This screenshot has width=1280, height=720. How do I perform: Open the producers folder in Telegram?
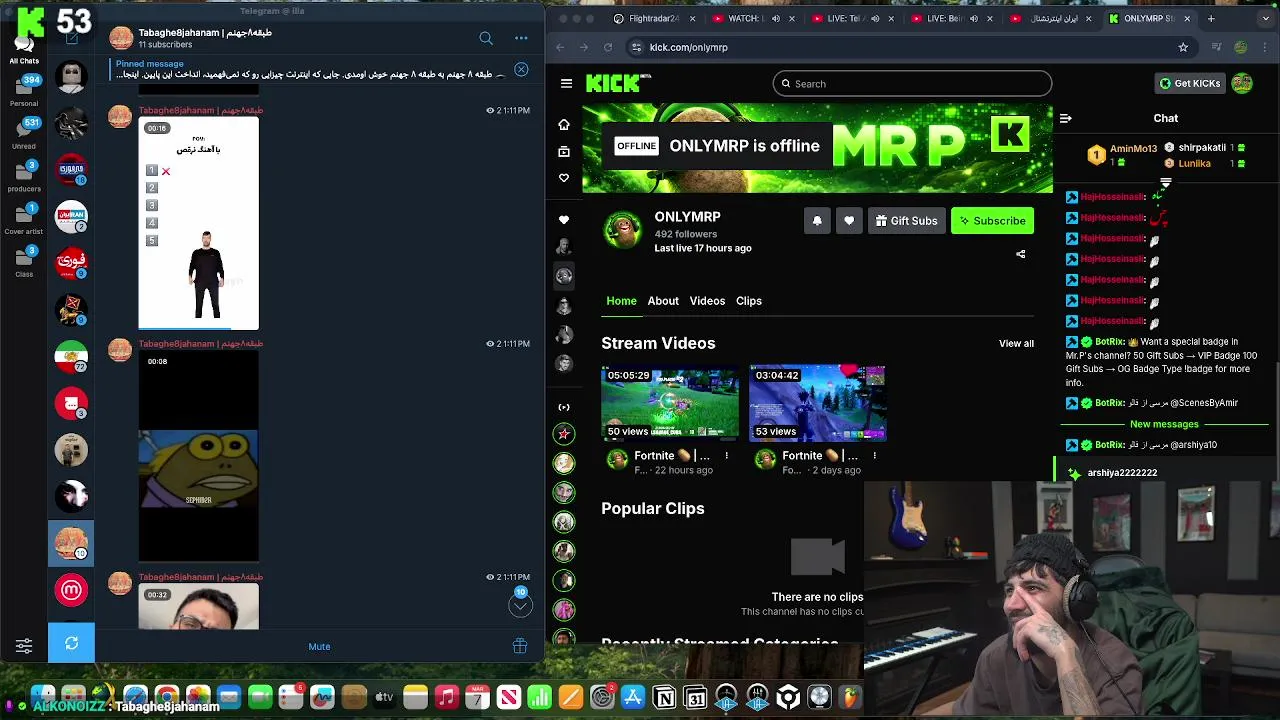pyautogui.click(x=24, y=177)
